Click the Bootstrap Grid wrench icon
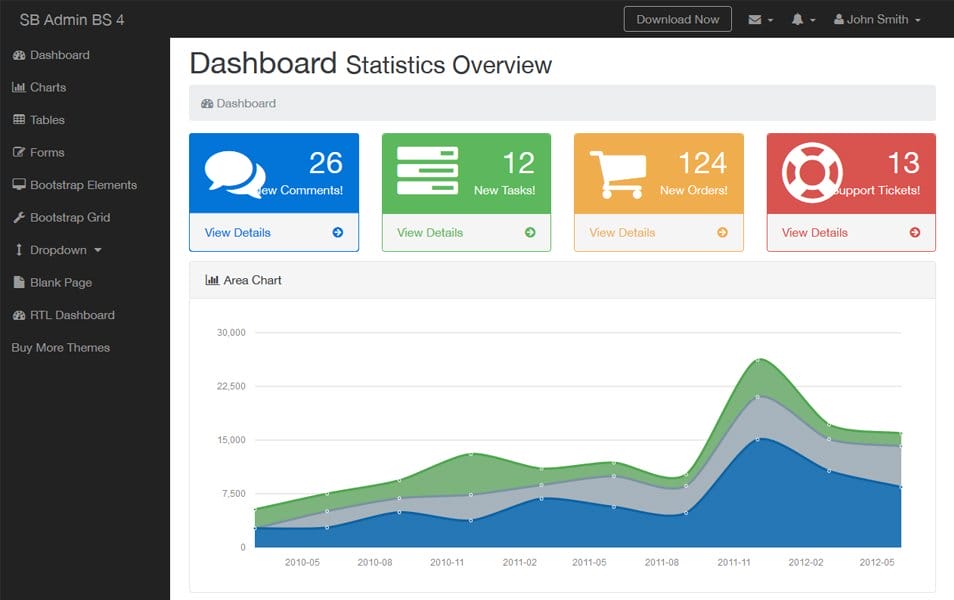954x600 pixels. [18, 217]
